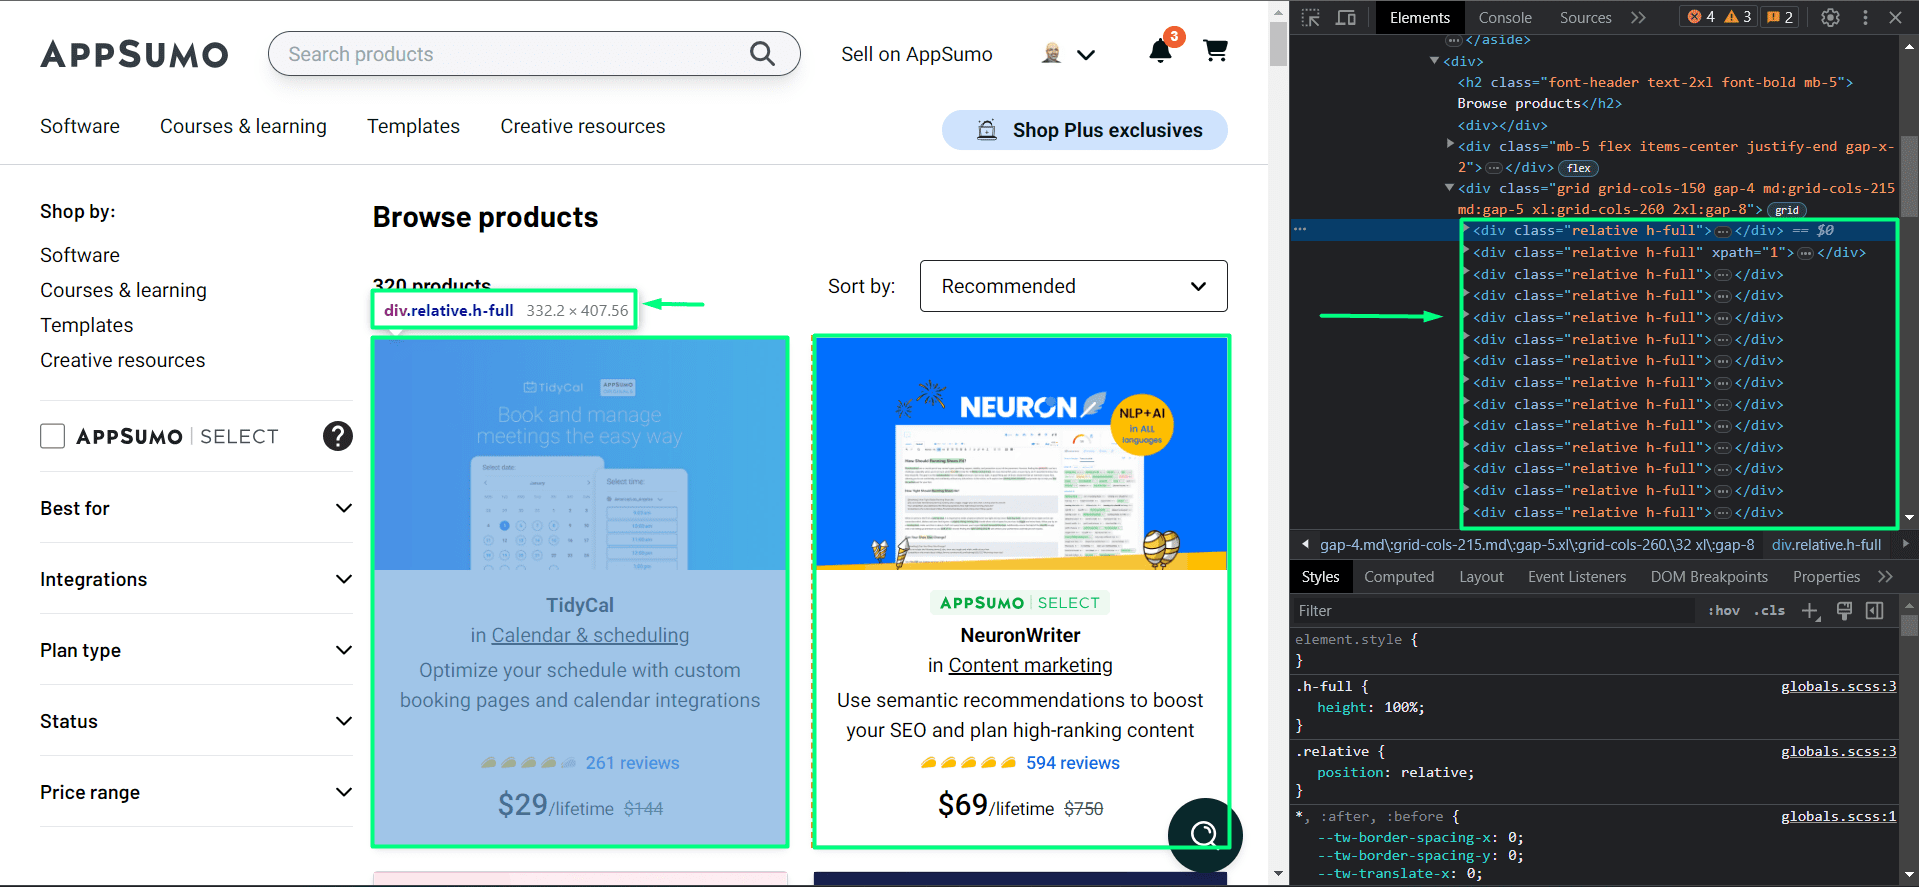
Task: Open the DOM Breakpoints tab
Action: [x=1709, y=577]
